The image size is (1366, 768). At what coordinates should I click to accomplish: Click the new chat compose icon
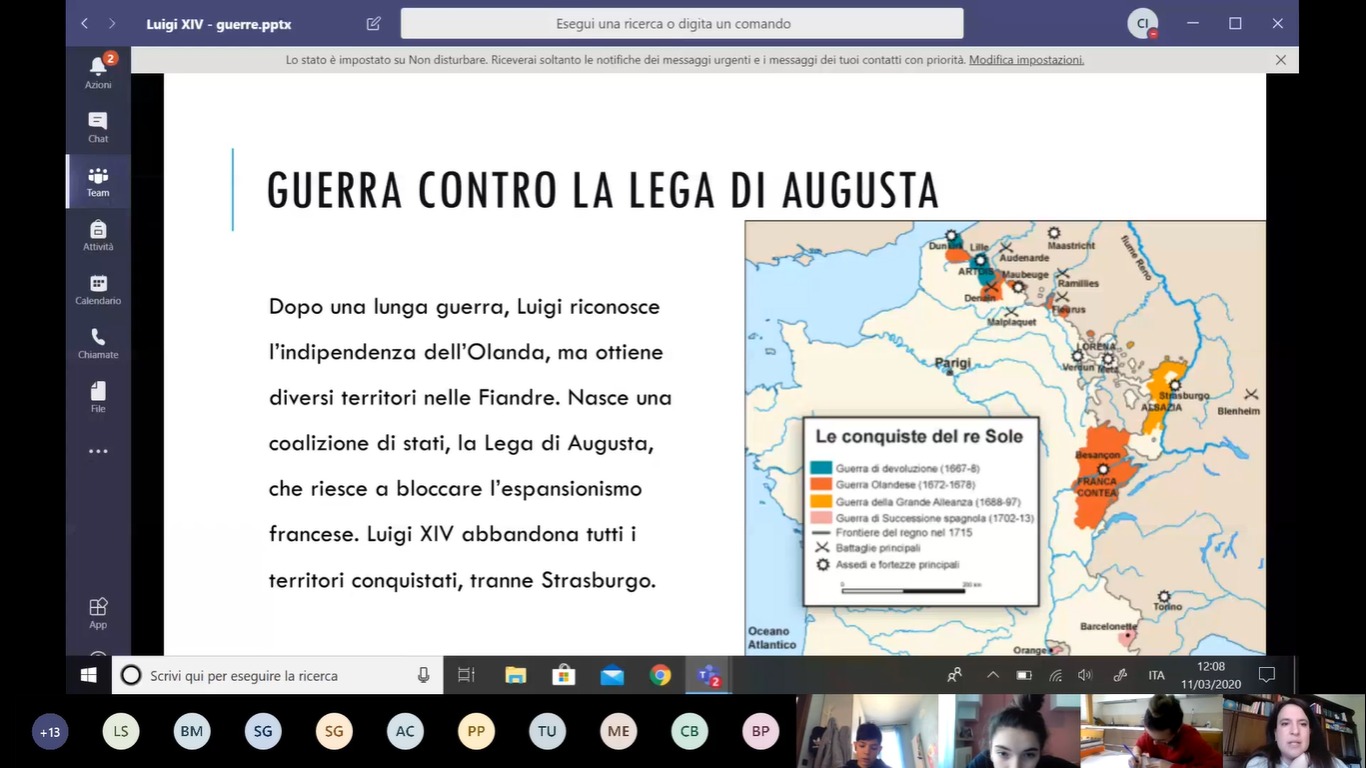click(x=374, y=23)
